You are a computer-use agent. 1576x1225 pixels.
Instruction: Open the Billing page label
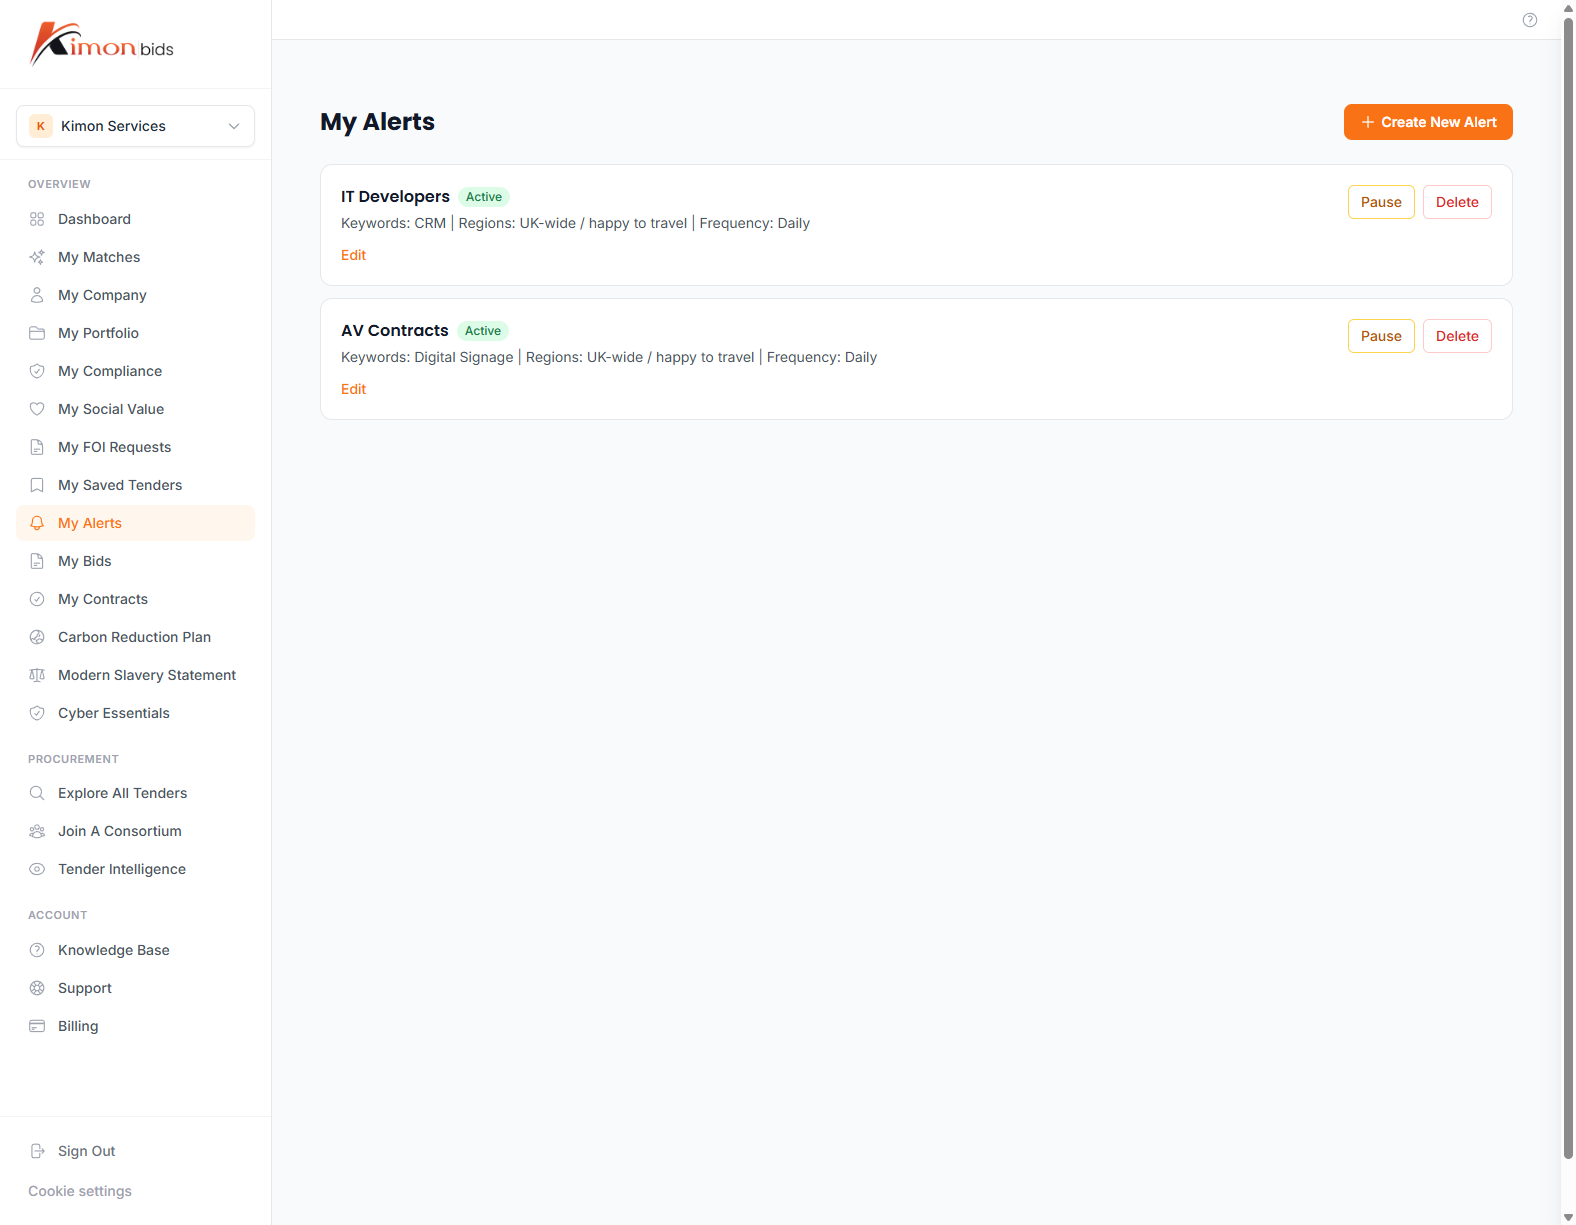(78, 1026)
